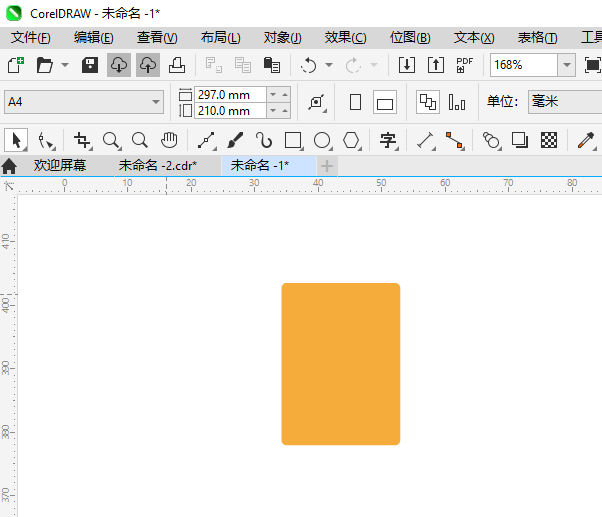Open the 布局(L) menu
This screenshot has height=517, width=602.
220,38
